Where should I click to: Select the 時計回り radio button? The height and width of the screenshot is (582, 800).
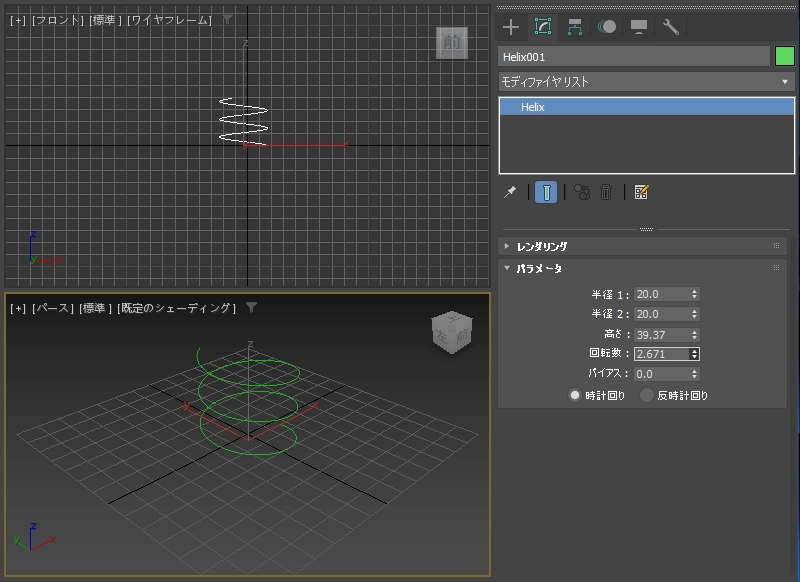click(x=575, y=395)
